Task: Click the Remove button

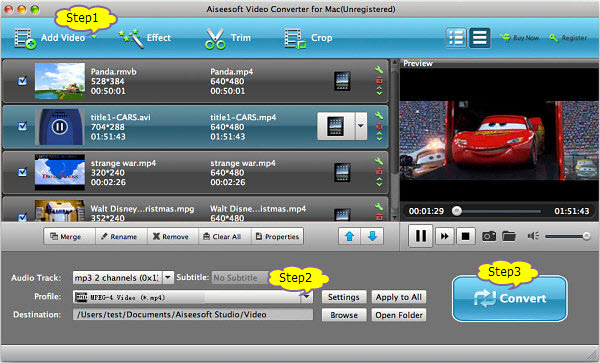Action: click(x=172, y=236)
